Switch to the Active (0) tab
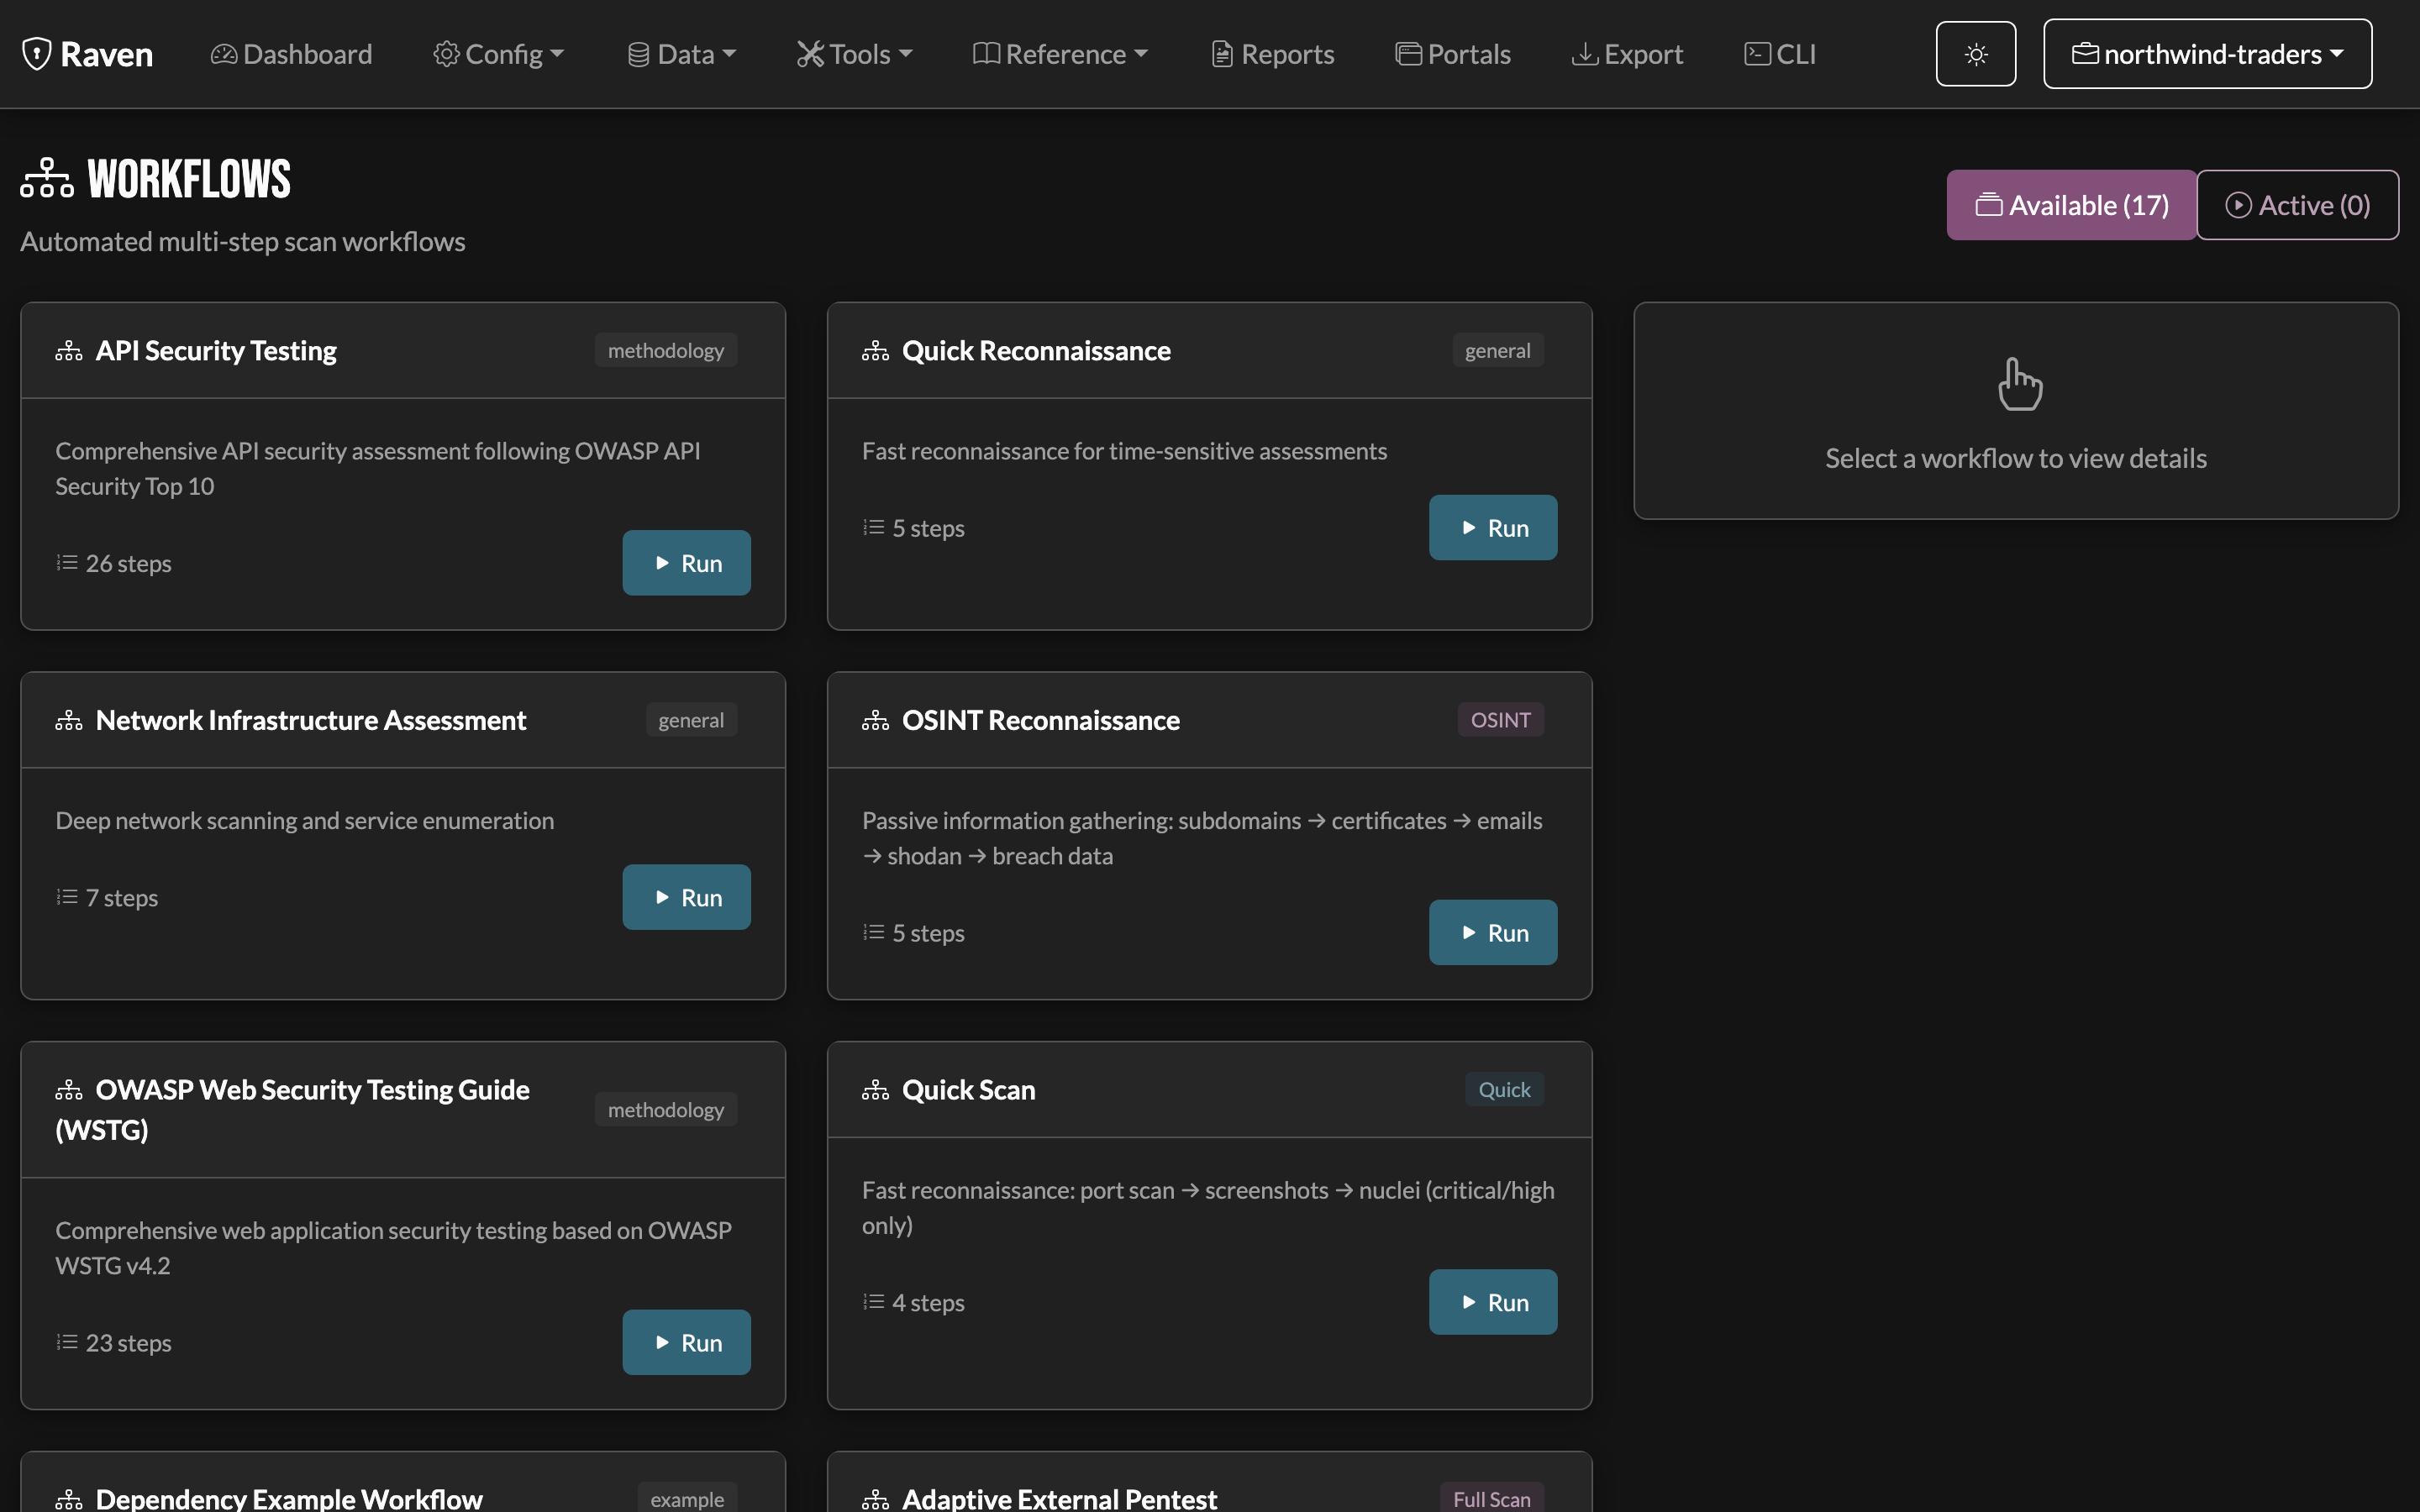2420x1512 pixels. click(2297, 205)
